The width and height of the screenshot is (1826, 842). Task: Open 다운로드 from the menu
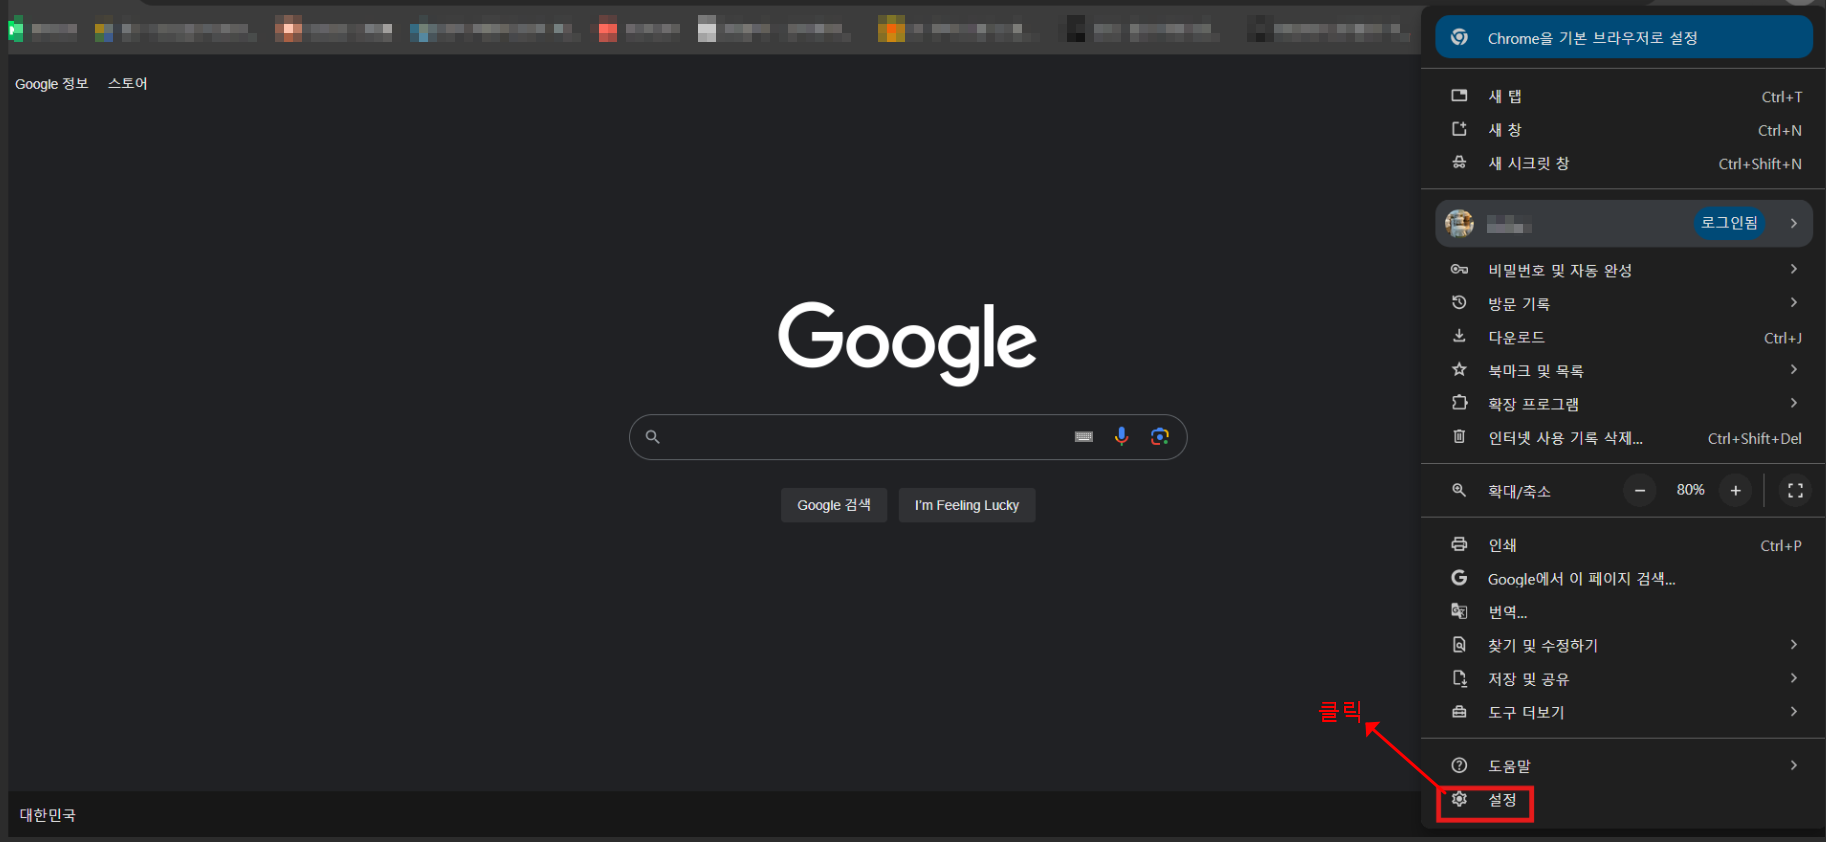[x=1624, y=337]
